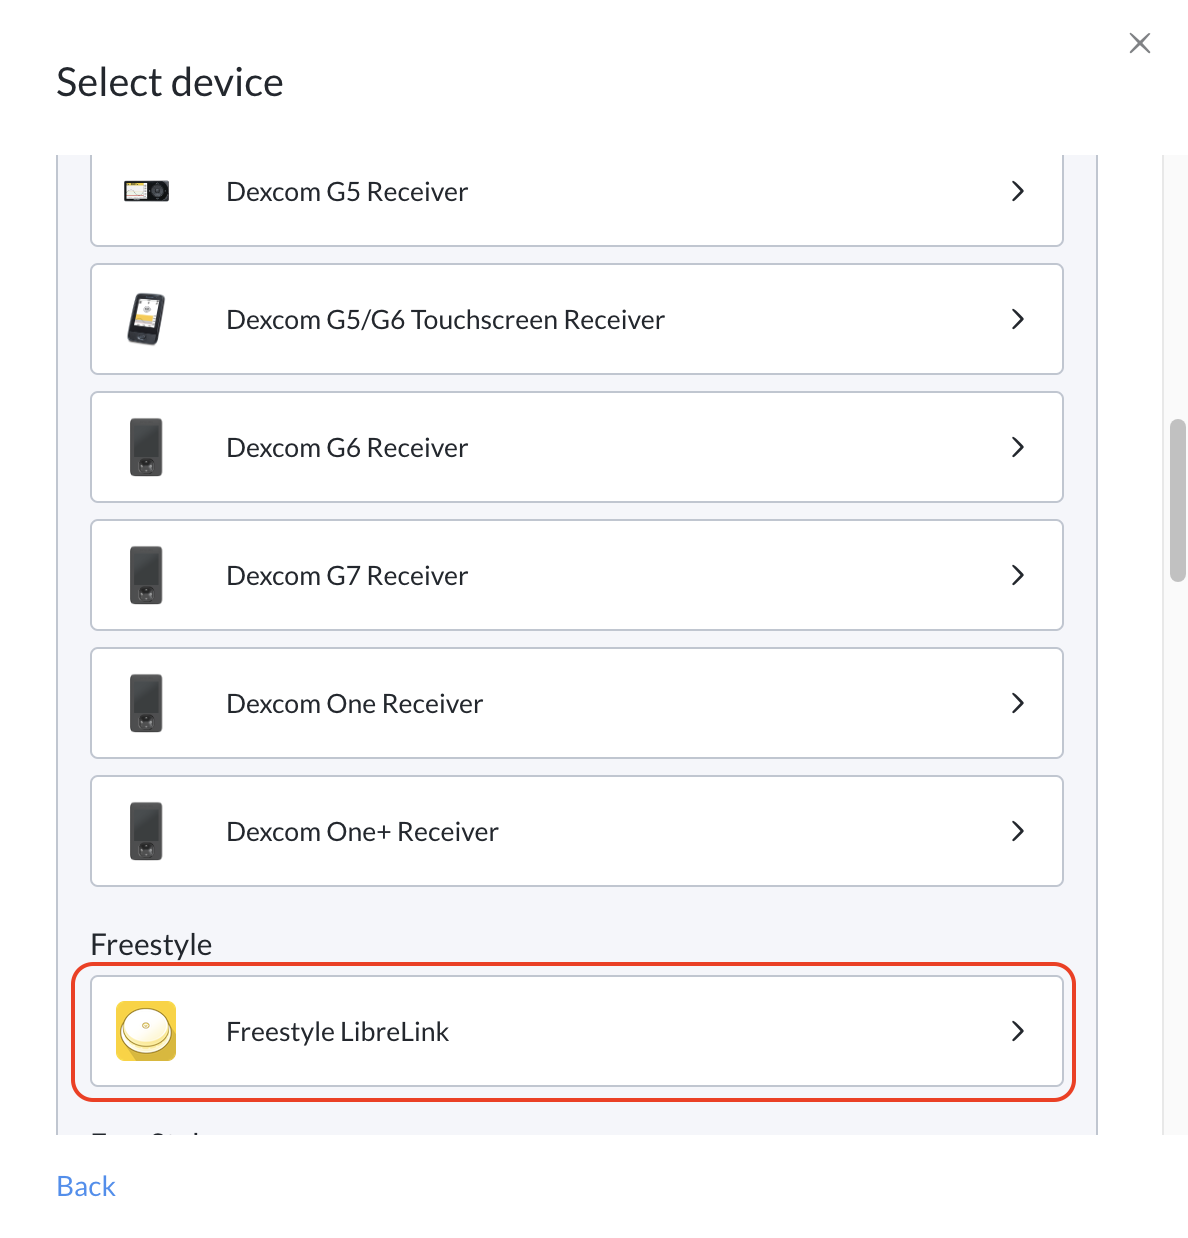Screen dimensions: 1188x1238
Task: Click chevron for Dexcom G7 Receiver
Action: pos(1018,575)
